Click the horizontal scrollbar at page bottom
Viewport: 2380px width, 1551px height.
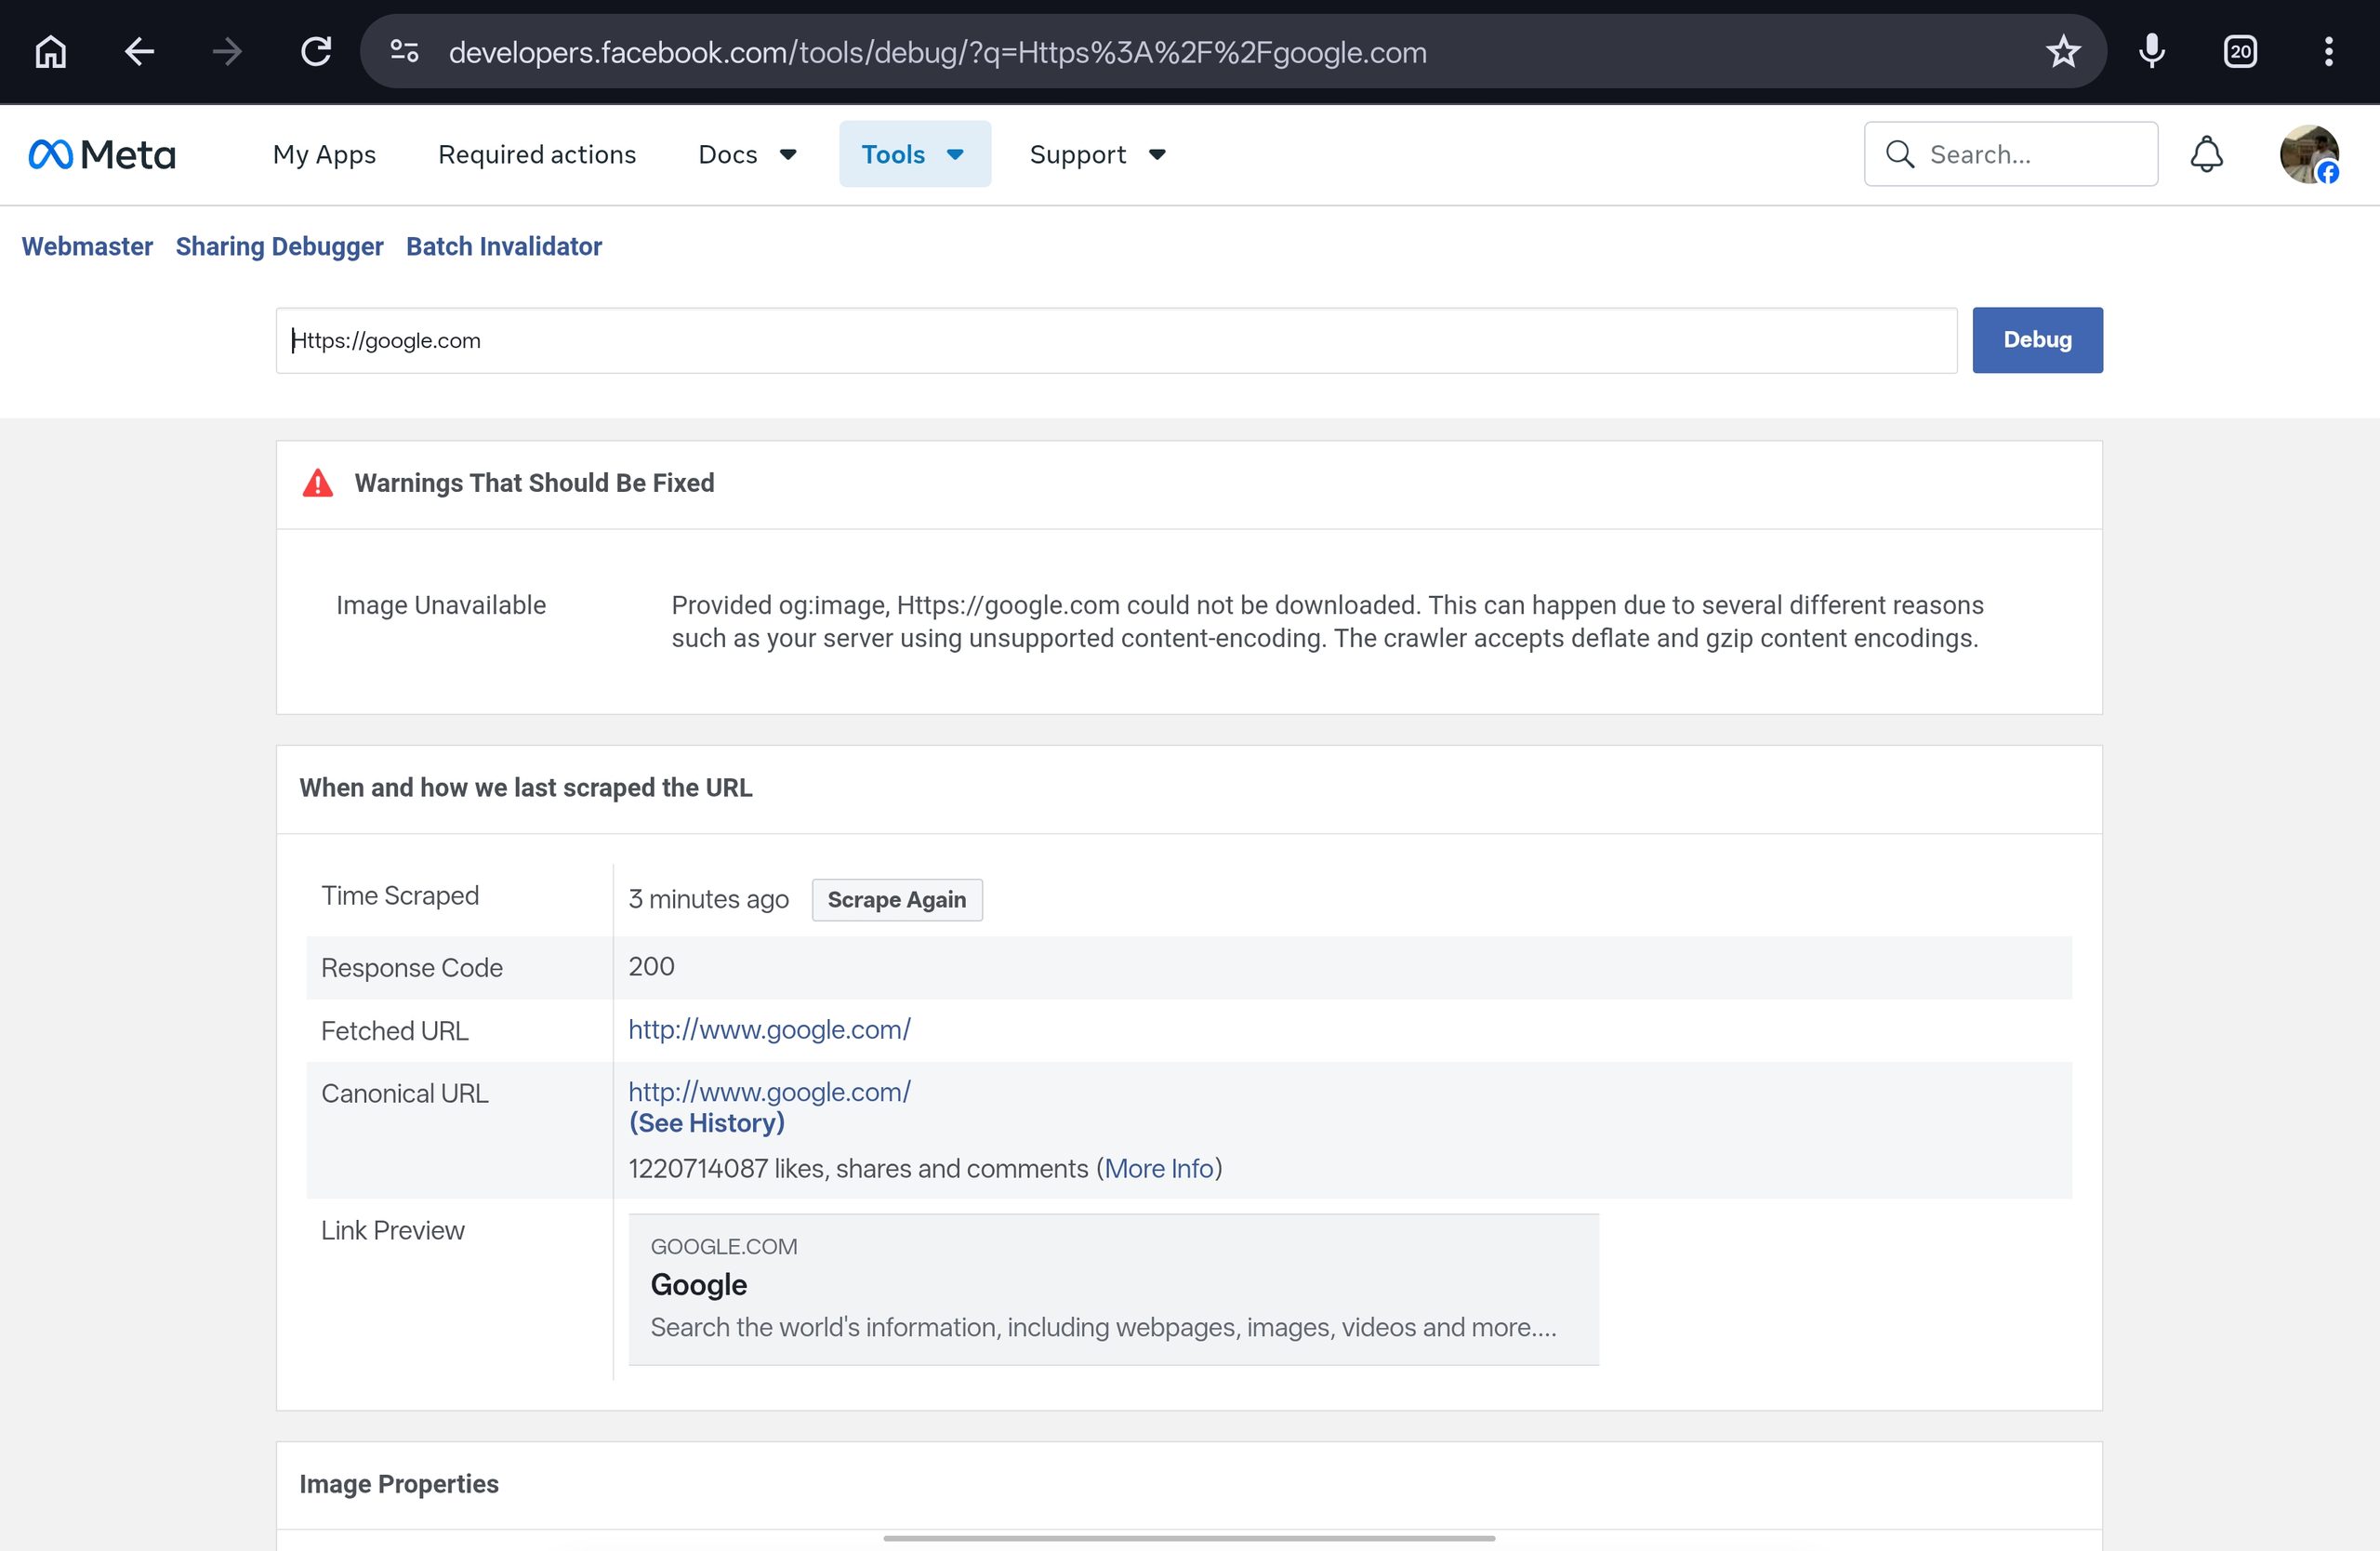click(x=1189, y=1538)
